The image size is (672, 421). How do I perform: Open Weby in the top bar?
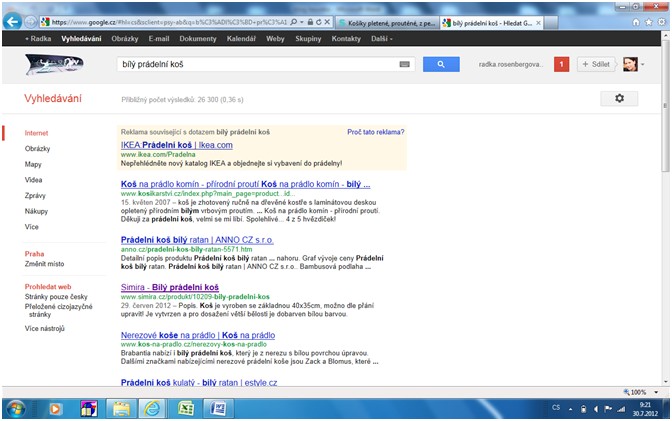[x=275, y=39]
